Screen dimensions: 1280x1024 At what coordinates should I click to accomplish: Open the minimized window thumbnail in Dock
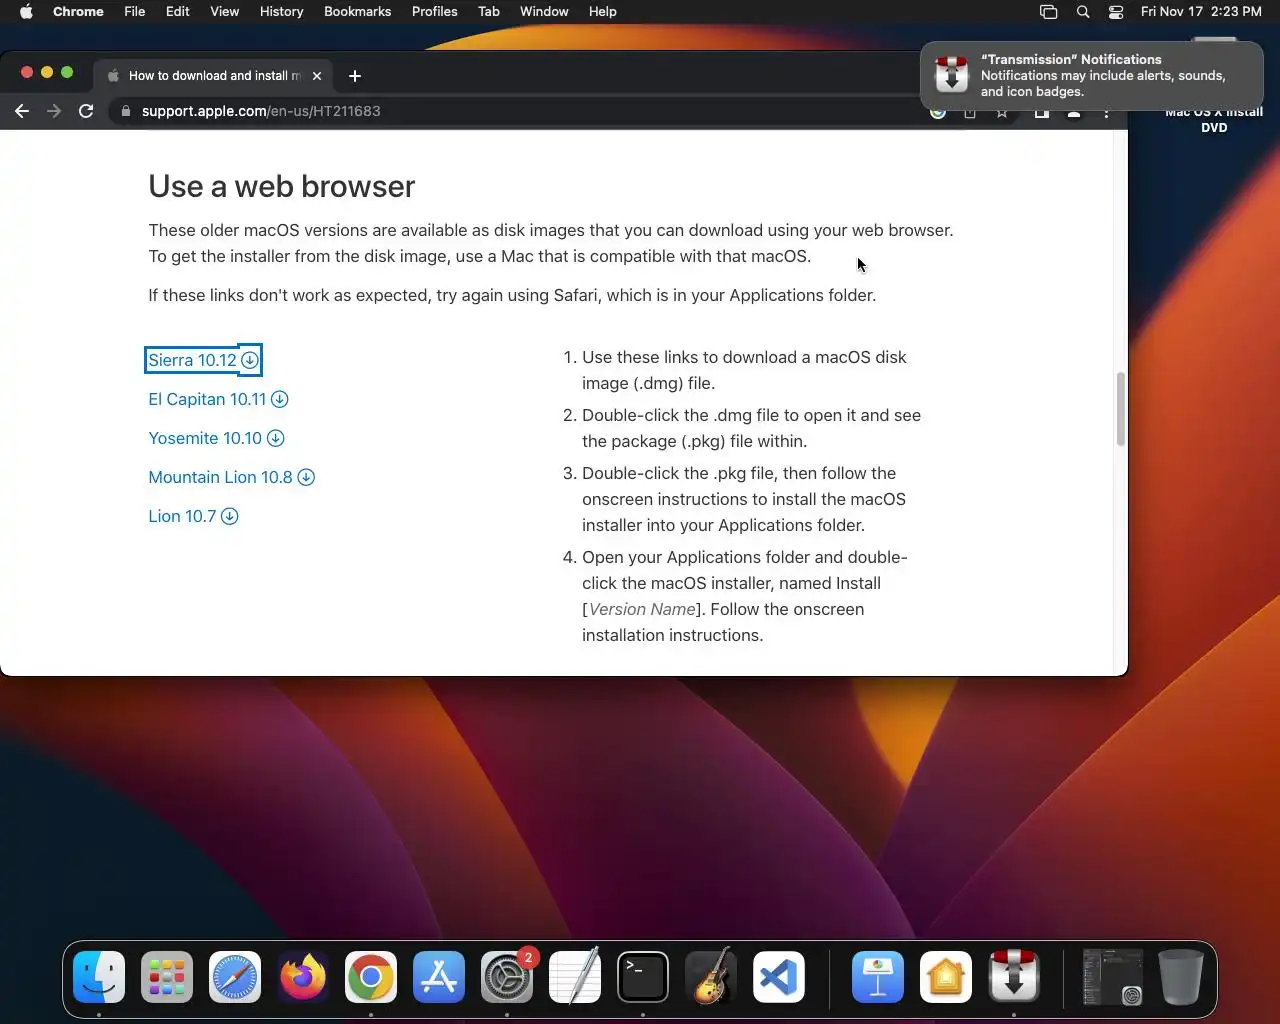[1113, 977]
